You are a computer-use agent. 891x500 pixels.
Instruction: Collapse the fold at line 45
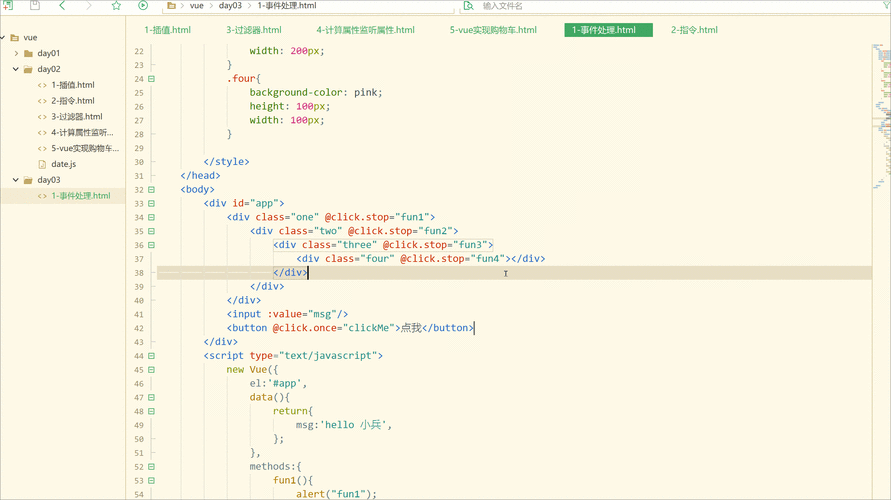point(152,369)
